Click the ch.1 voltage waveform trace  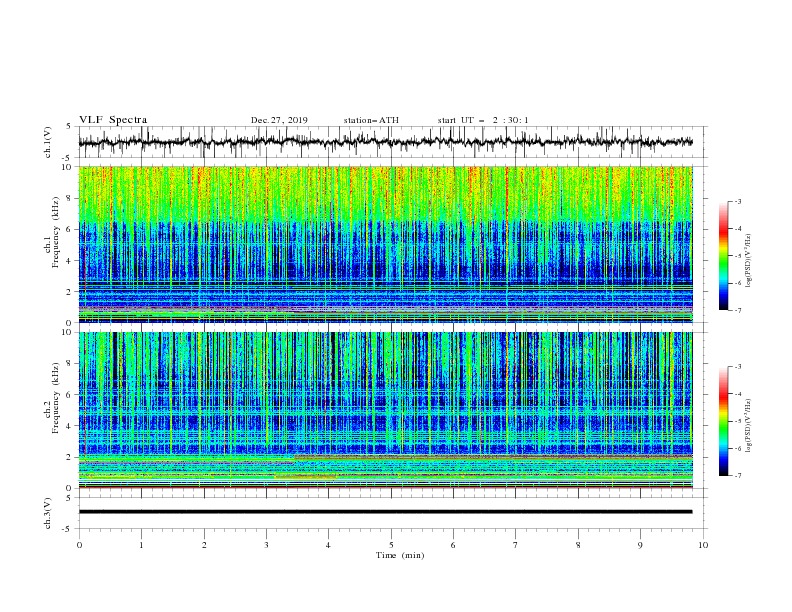[x=385, y=142]
